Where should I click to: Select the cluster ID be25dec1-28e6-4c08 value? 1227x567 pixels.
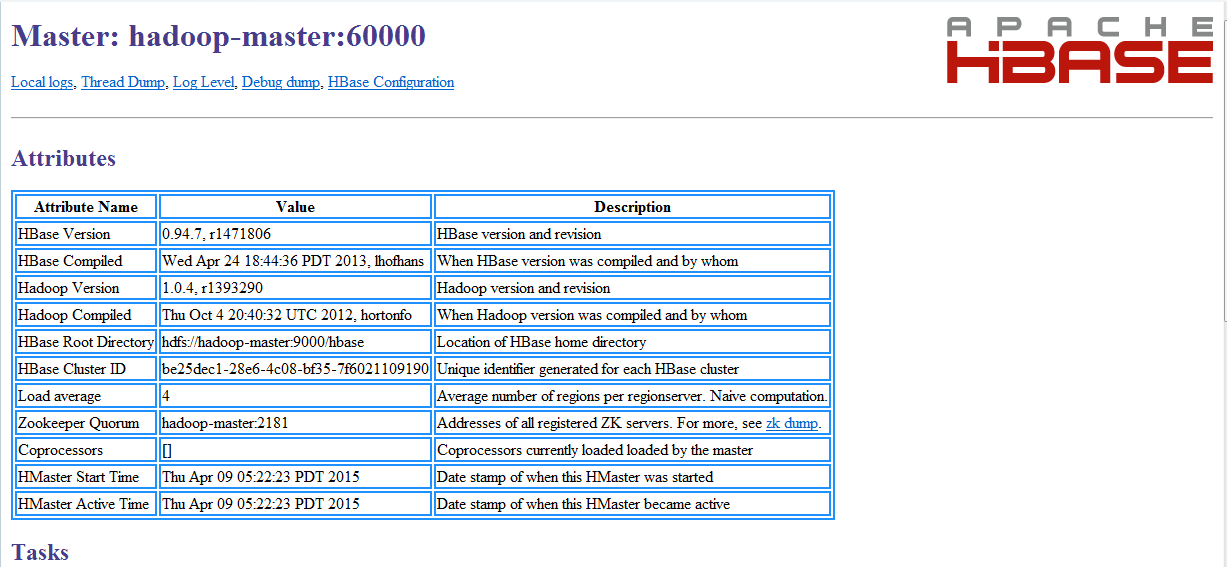pos(295,369)
